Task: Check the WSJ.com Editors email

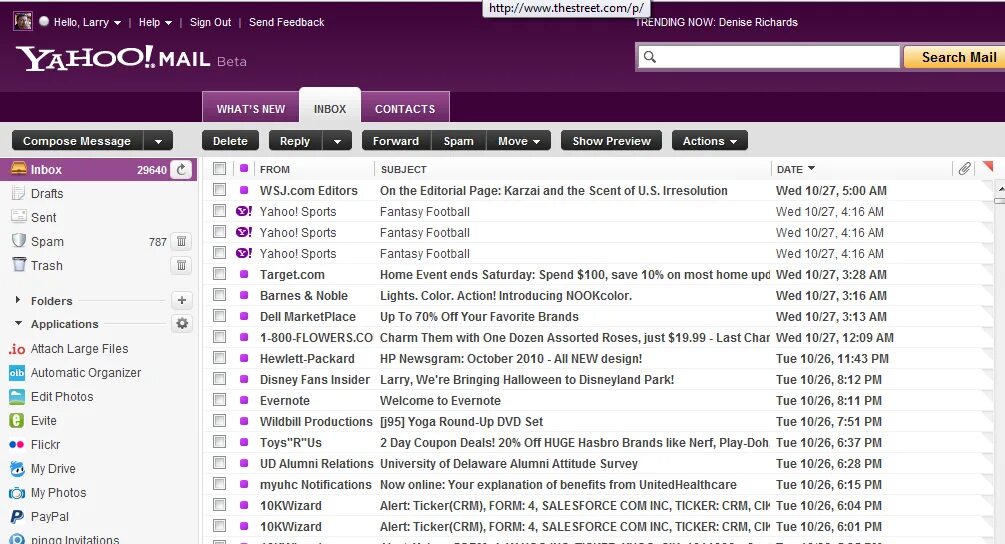Action: pyautogui.click(x=220, y=190)
